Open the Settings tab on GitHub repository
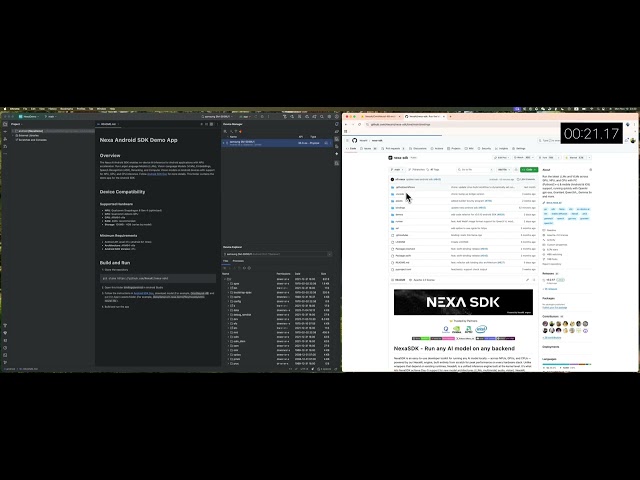640x480 pixels. coord(519,149)
